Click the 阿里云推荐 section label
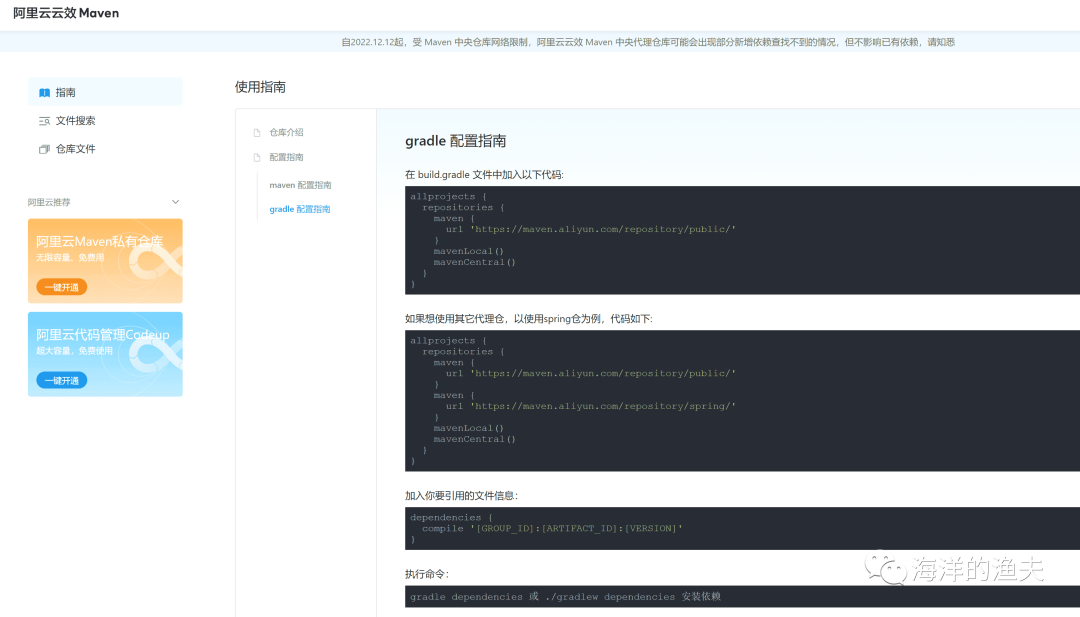 pos(49,202)
